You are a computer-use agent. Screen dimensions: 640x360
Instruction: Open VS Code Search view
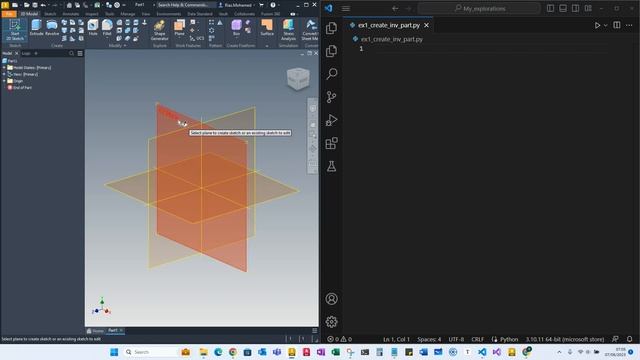pos(331,74)
